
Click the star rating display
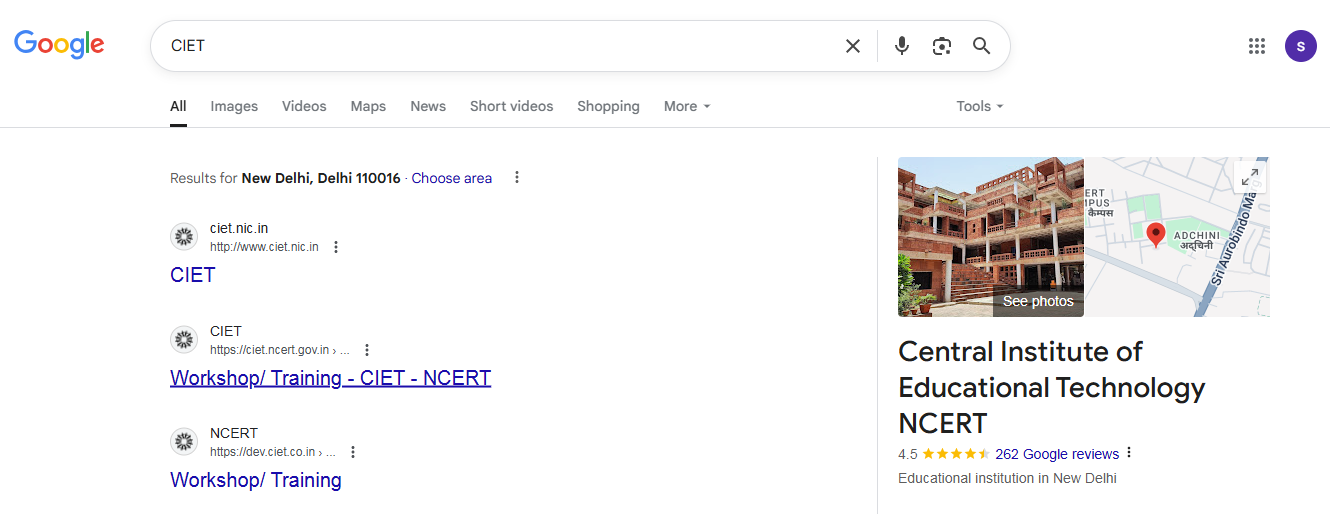click(x=956, y=454)
